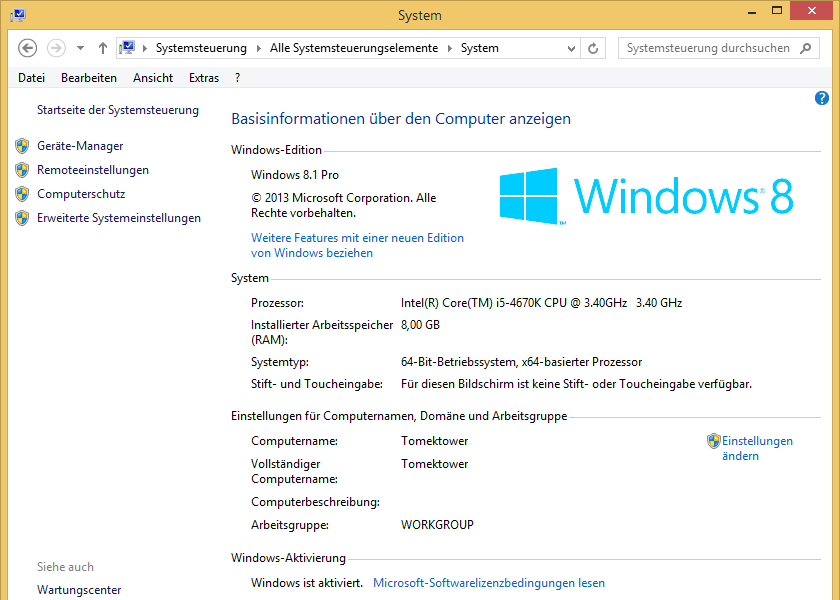Click the forward navigation arrow
Image resolution: width=840 pixels, height=600 pixels.
[x=56, y=48]
